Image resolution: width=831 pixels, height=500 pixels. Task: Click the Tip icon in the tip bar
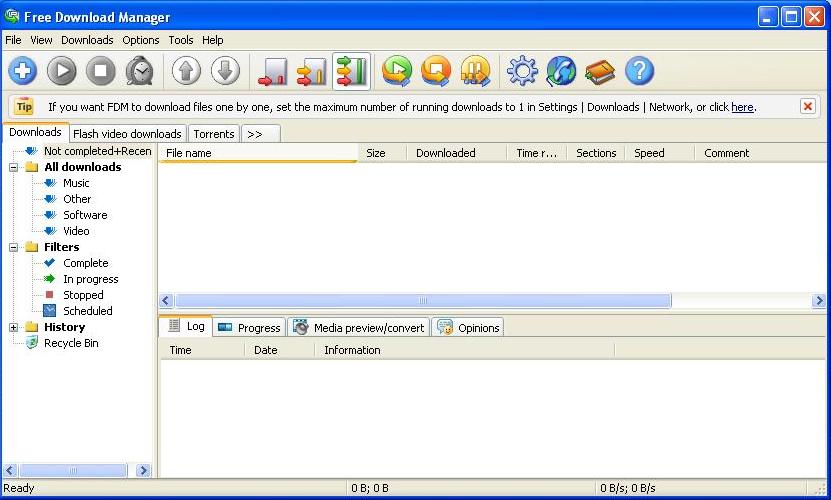[x=24, y=107]
